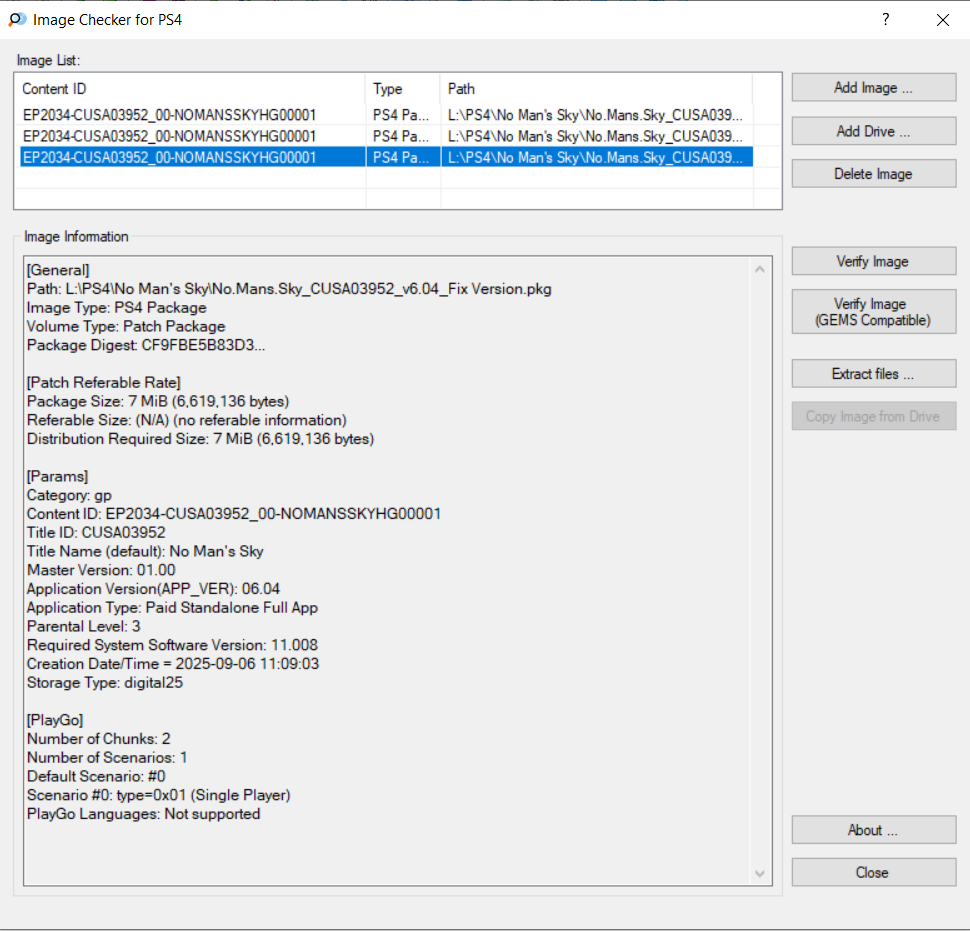Click the Content ID line under [Params]
The width and height of the screenshot is (970, 931).
pyautogui.click(x=234, y=513)
